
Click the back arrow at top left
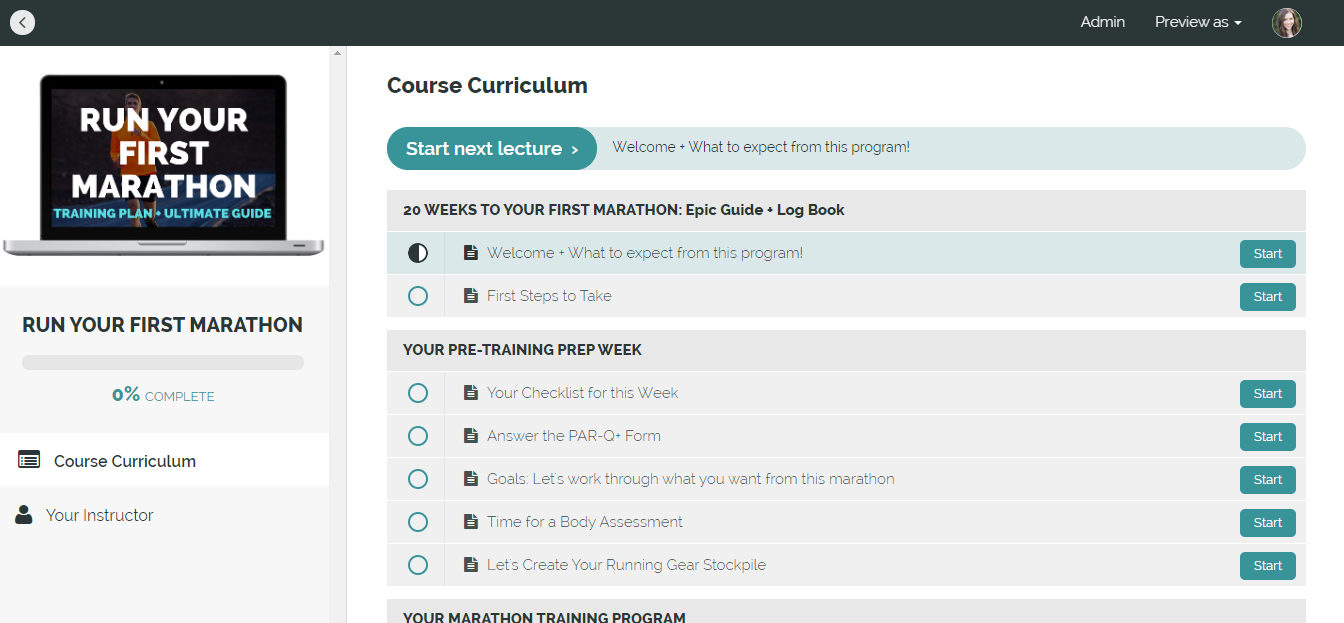22,22
